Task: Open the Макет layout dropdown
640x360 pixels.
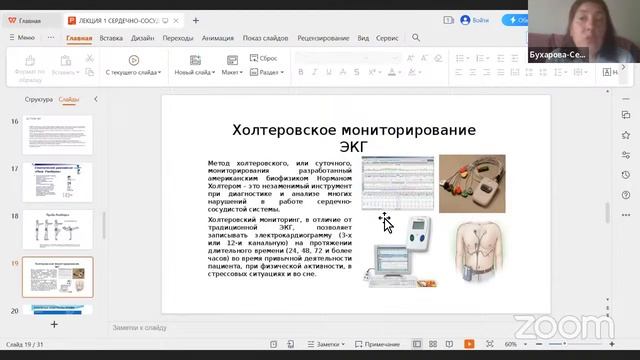Action: 232,72
